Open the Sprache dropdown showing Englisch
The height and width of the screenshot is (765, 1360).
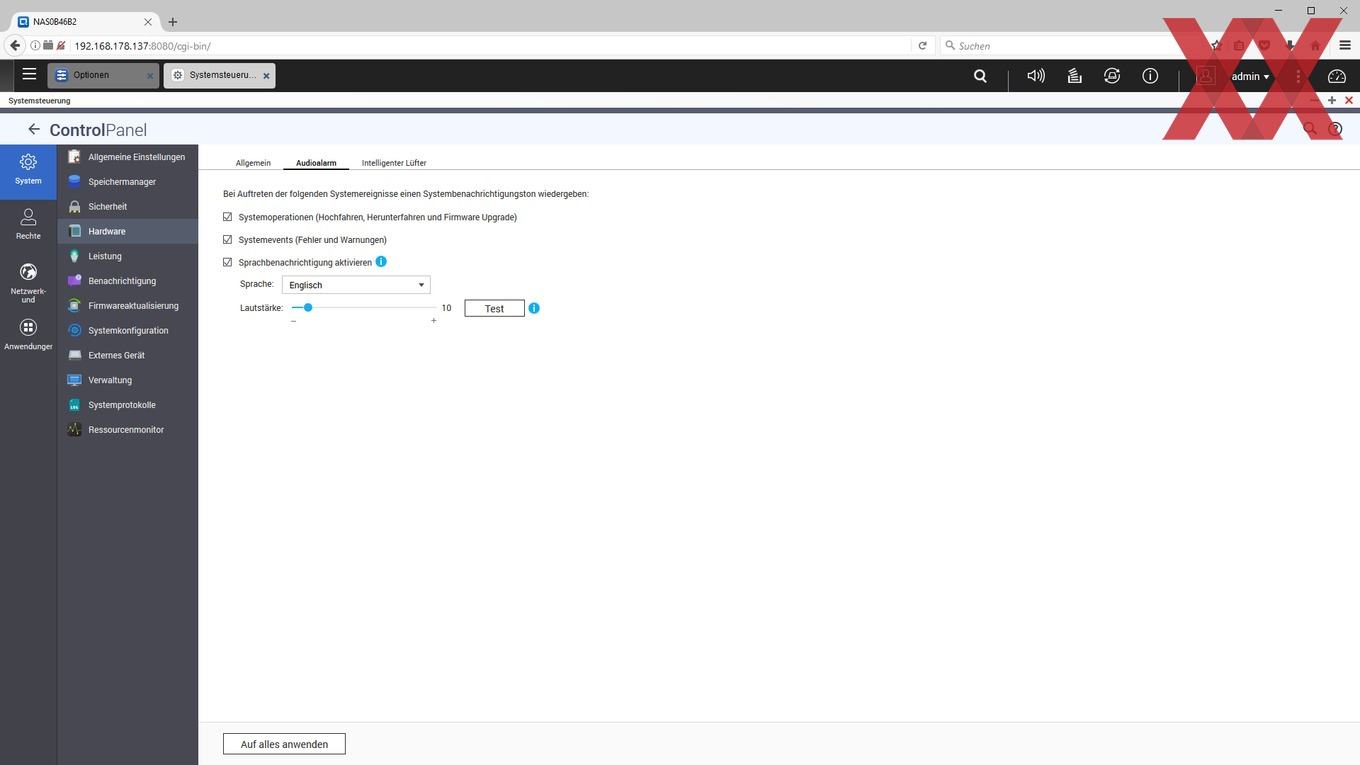pyautogui.click(x=356, y=285)
